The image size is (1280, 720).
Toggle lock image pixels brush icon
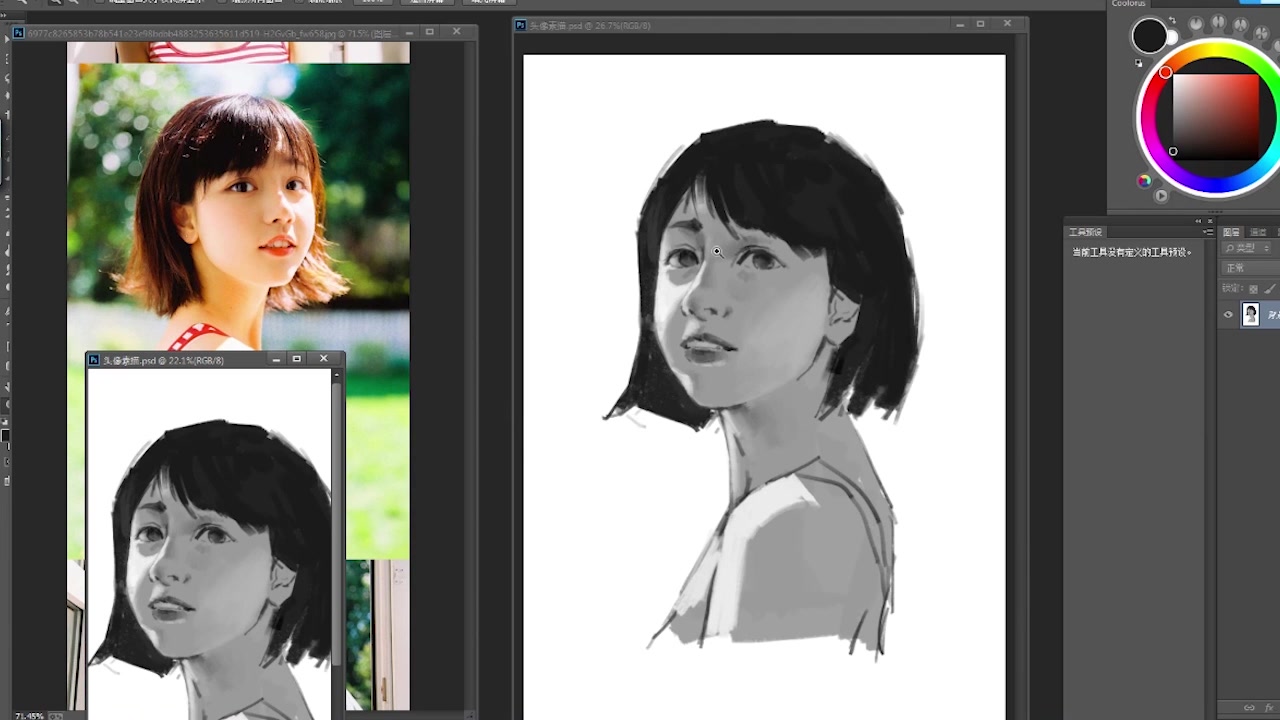(x=1270, y=289)
